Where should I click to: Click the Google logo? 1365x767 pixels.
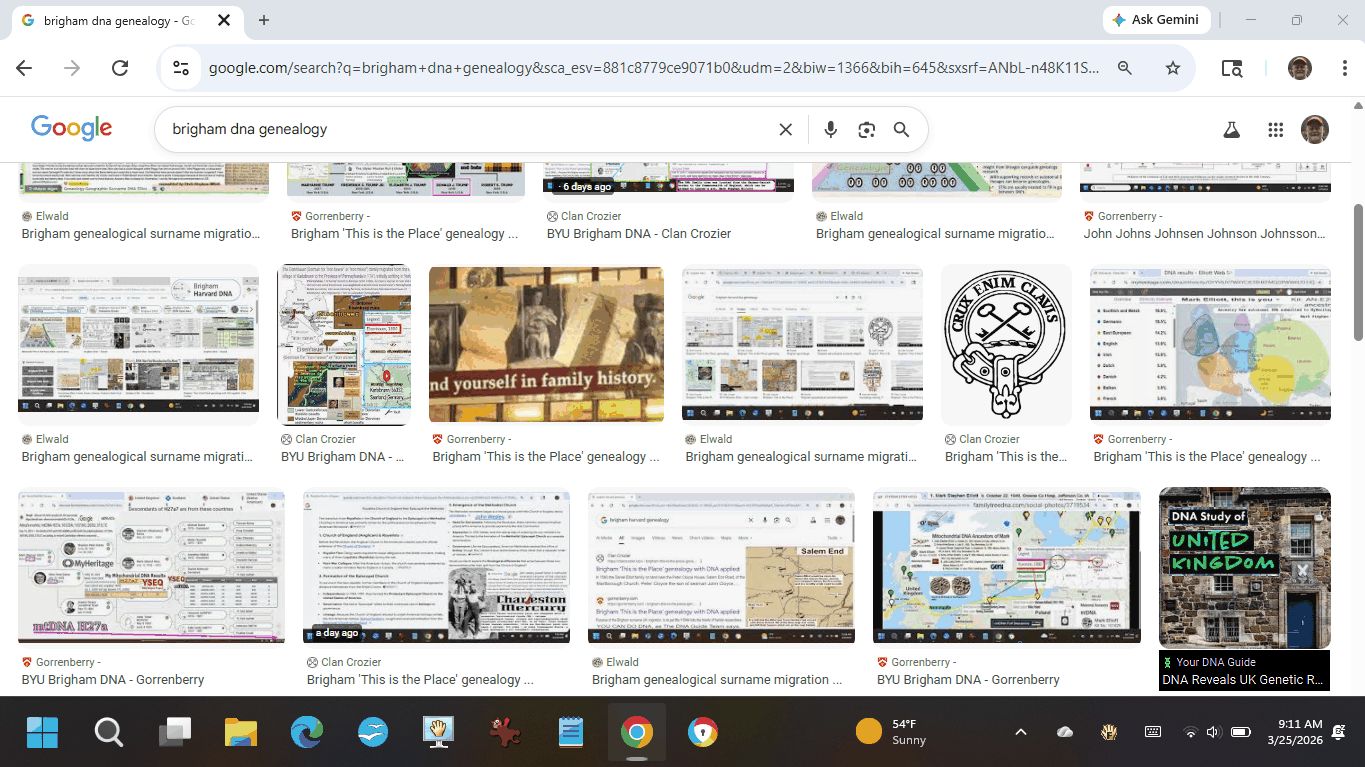[x=71, y=128]
